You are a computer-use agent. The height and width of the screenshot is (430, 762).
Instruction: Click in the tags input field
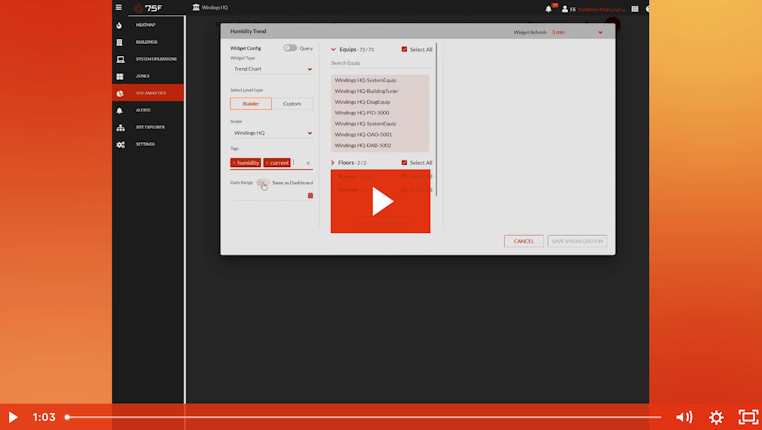(298, 163)
